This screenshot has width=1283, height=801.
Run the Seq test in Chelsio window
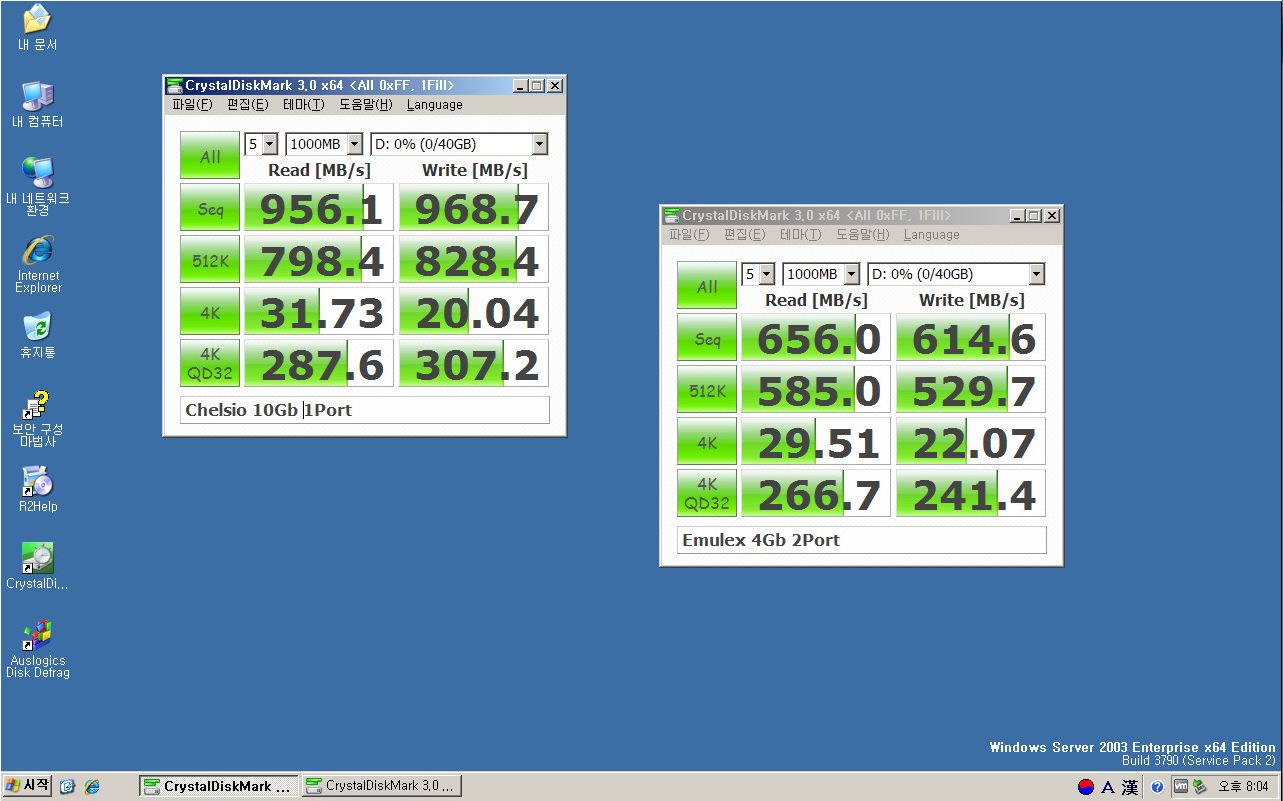tap(210, 209)
